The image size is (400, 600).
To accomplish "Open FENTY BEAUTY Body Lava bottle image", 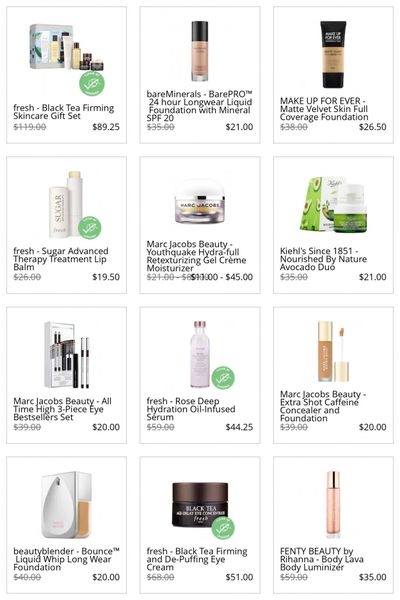I will pos(333,505).
